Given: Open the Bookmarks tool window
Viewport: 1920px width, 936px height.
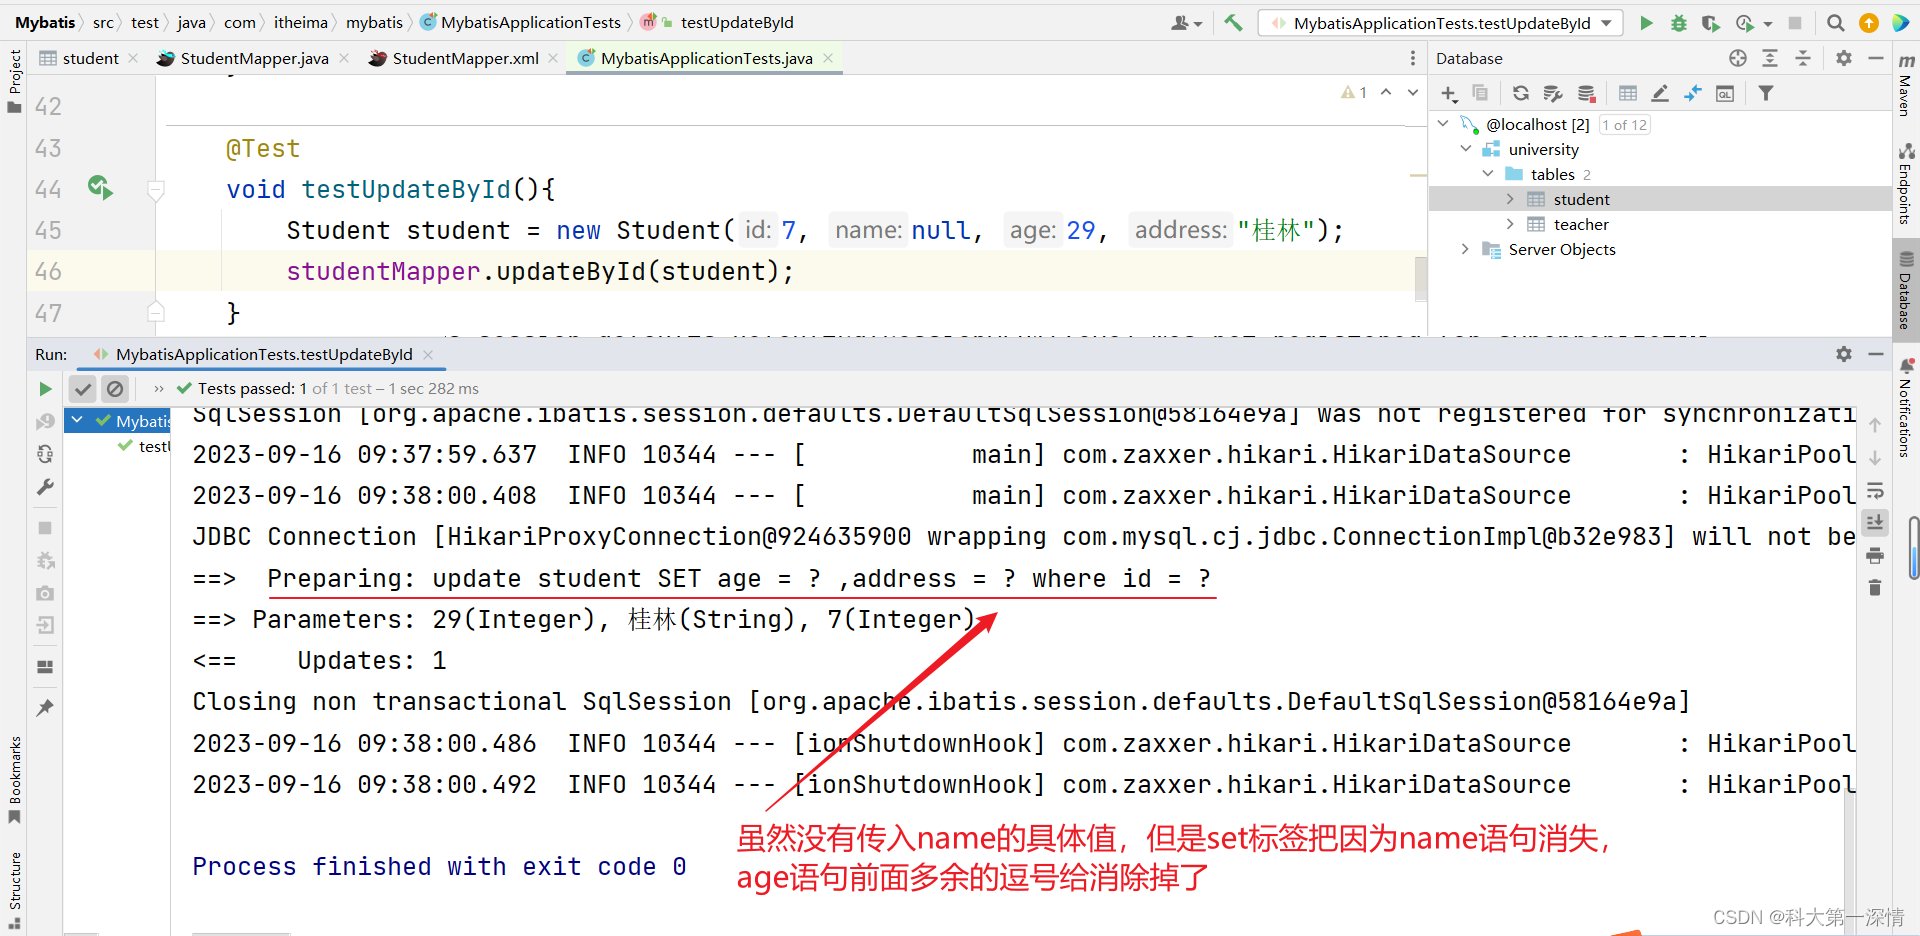Looking at the screenshot, I should coord(14,780).
